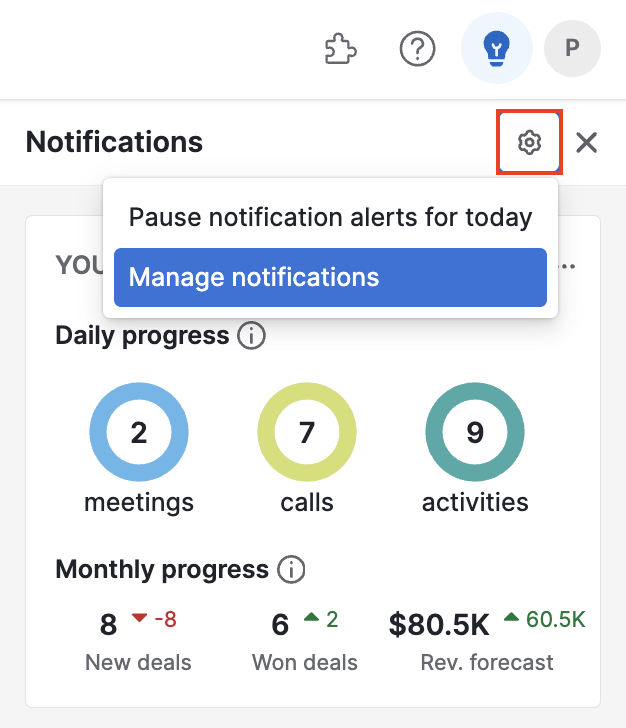The width and height of the screenshot is (626, 728).
Task: Click the green 60.5K forecast increase indicator
Action: tap(545, 619)
